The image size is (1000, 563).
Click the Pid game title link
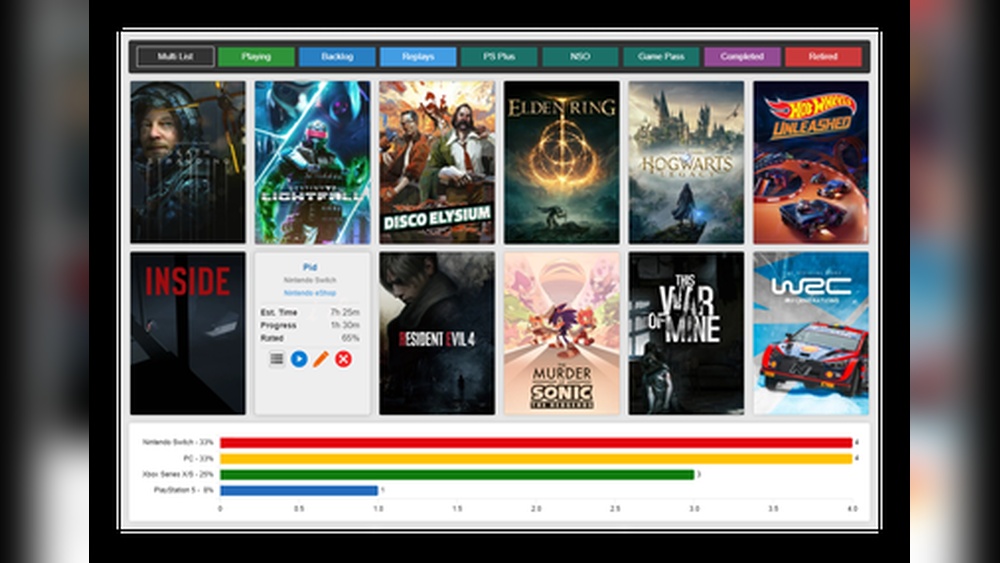pos(311,268)
